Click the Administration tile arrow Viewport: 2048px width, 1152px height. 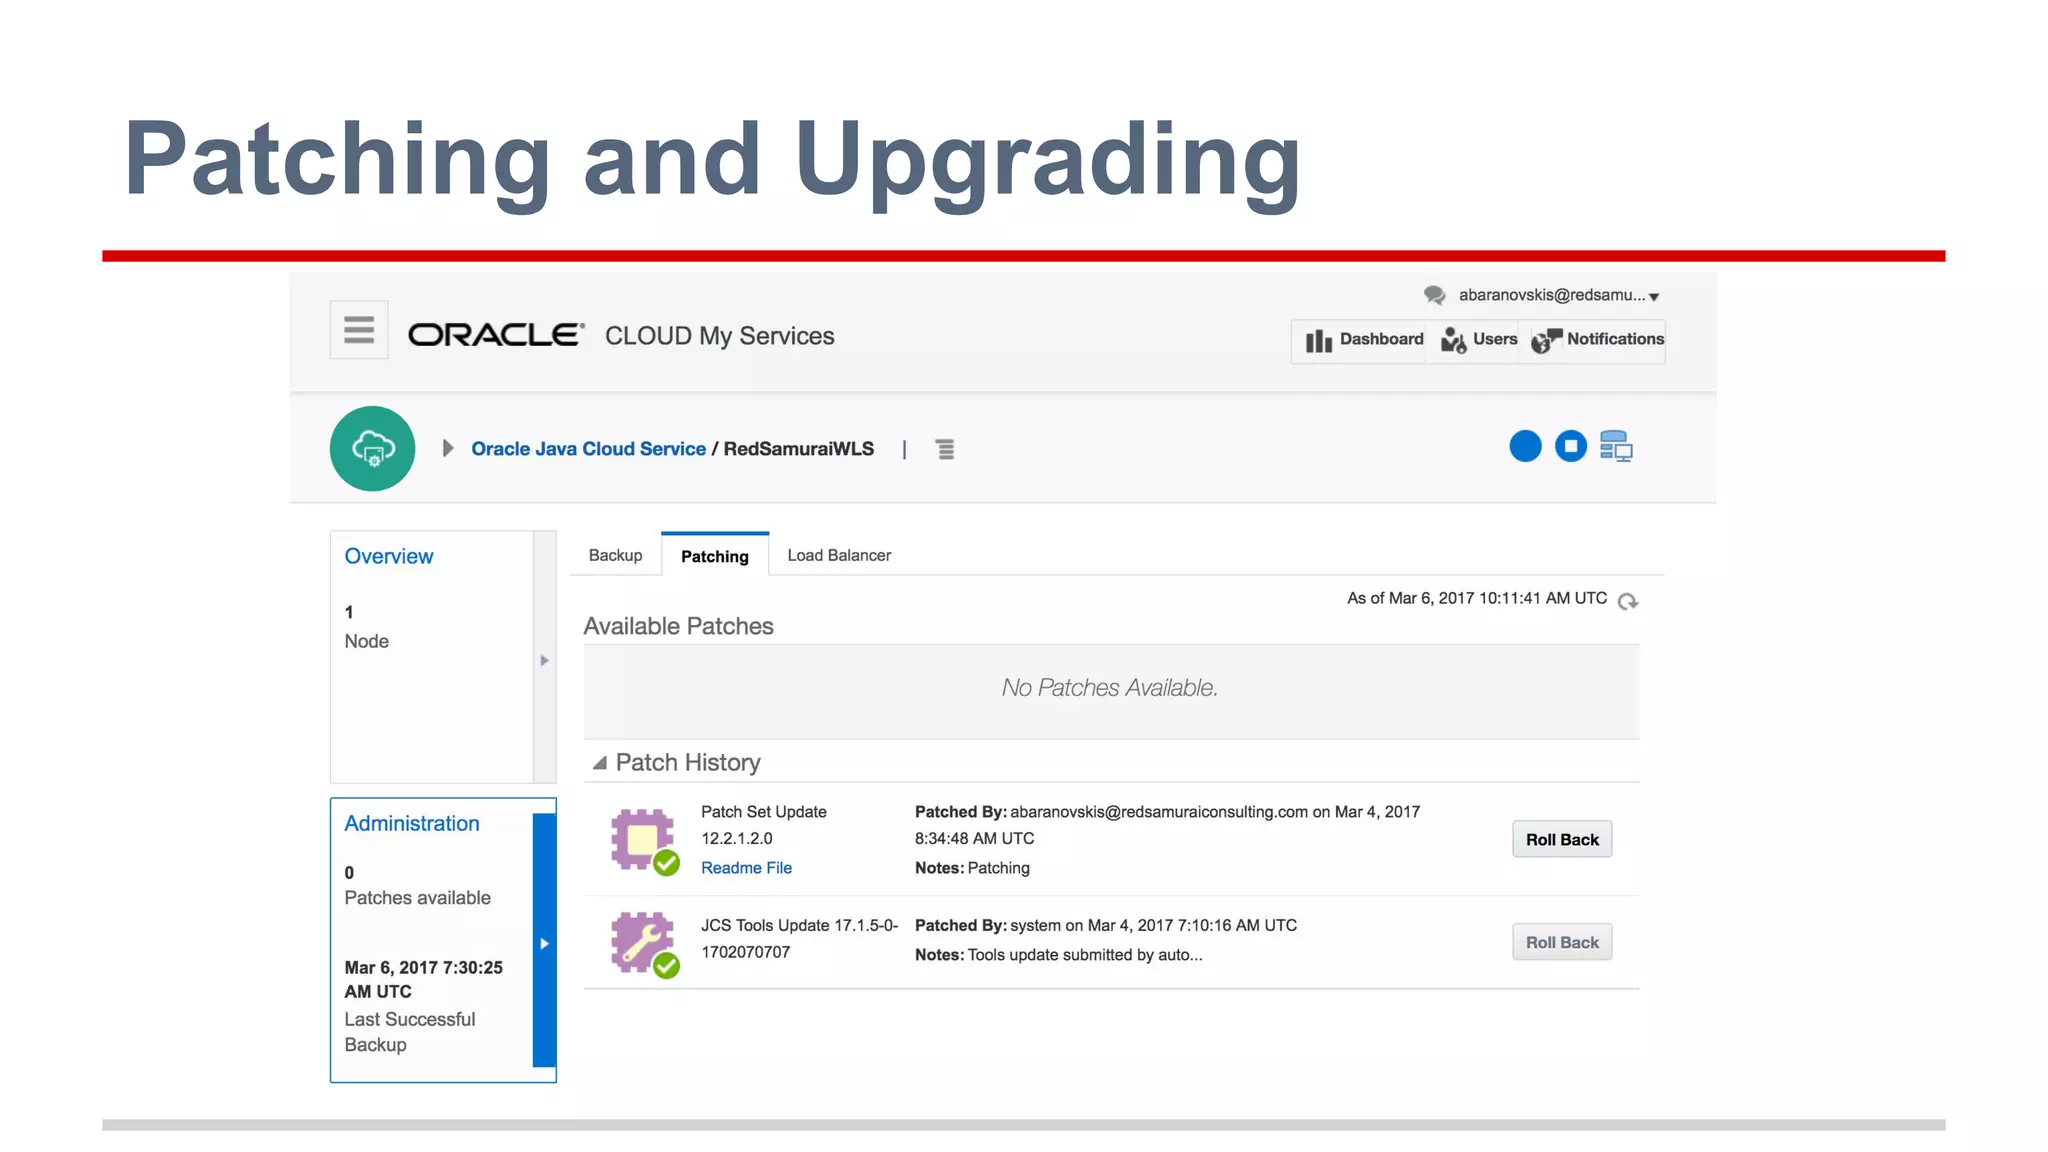[x=544, y=943]
